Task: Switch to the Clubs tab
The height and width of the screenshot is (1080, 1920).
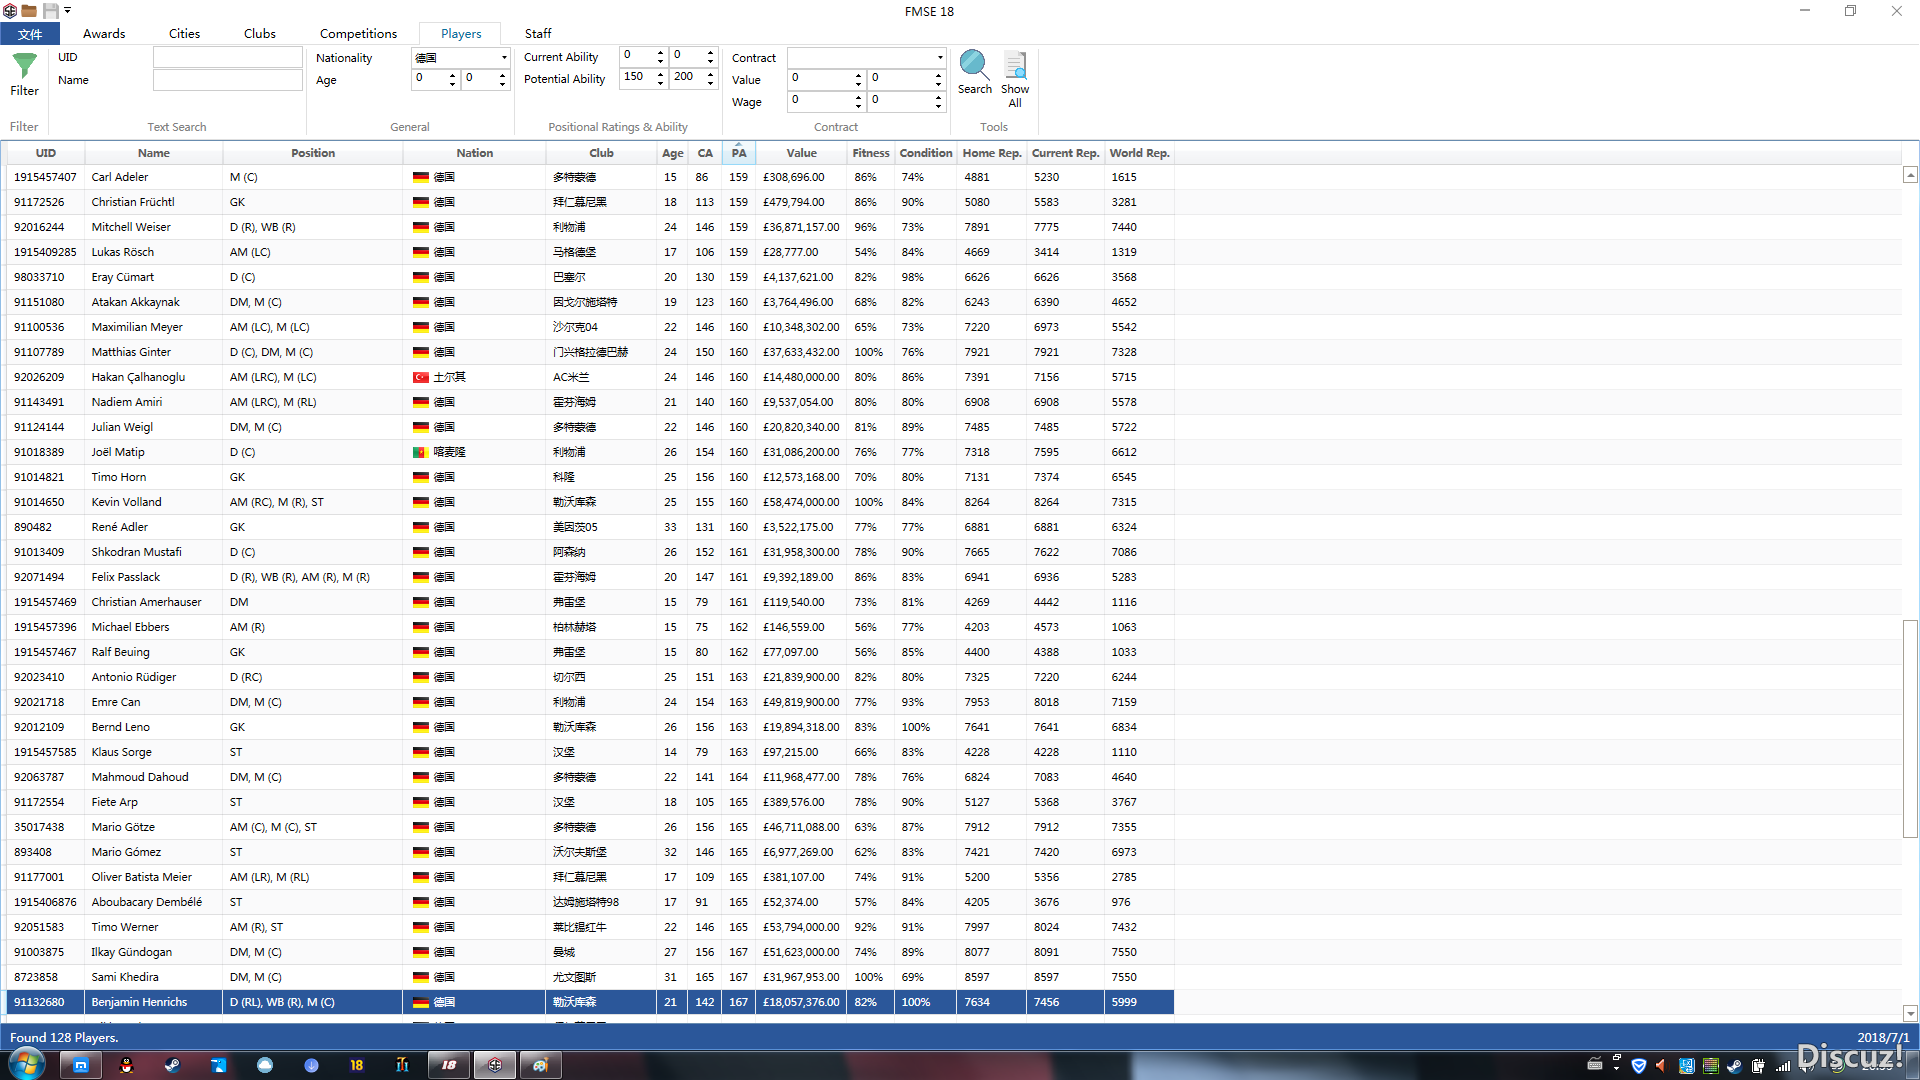Action: pos(259,33)
